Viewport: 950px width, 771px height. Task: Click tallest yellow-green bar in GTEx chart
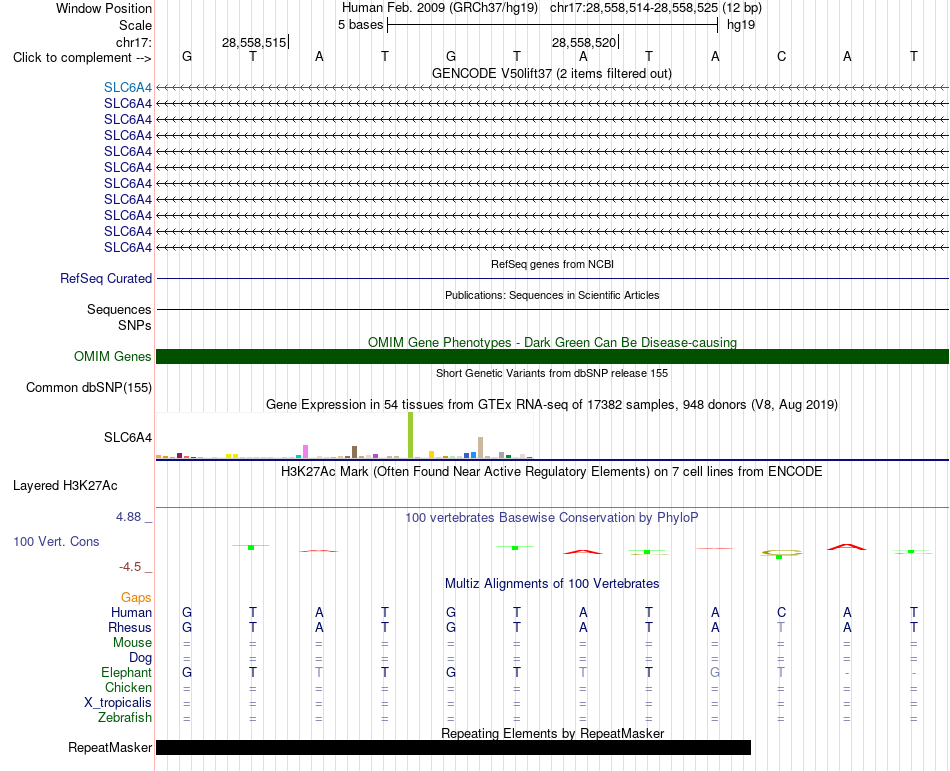coord(411,435)
